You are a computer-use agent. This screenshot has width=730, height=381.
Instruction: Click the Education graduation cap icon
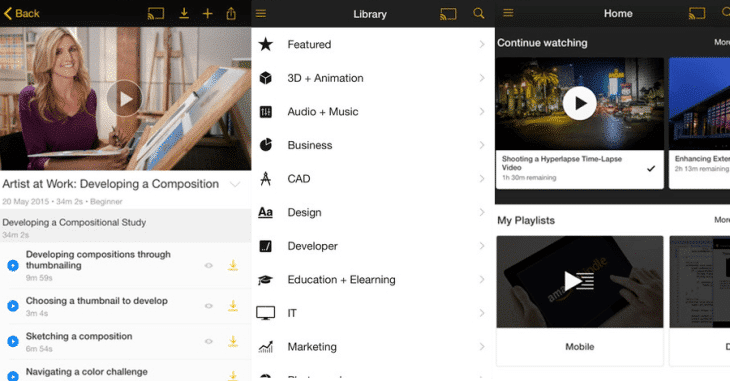point(265,280)
